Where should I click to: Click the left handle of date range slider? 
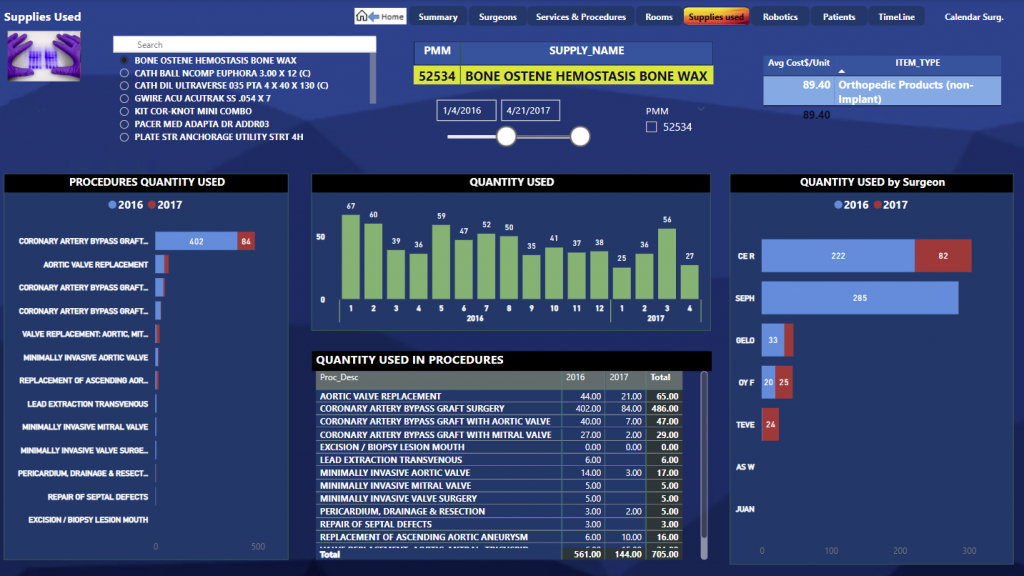click(x=507, y=136)
